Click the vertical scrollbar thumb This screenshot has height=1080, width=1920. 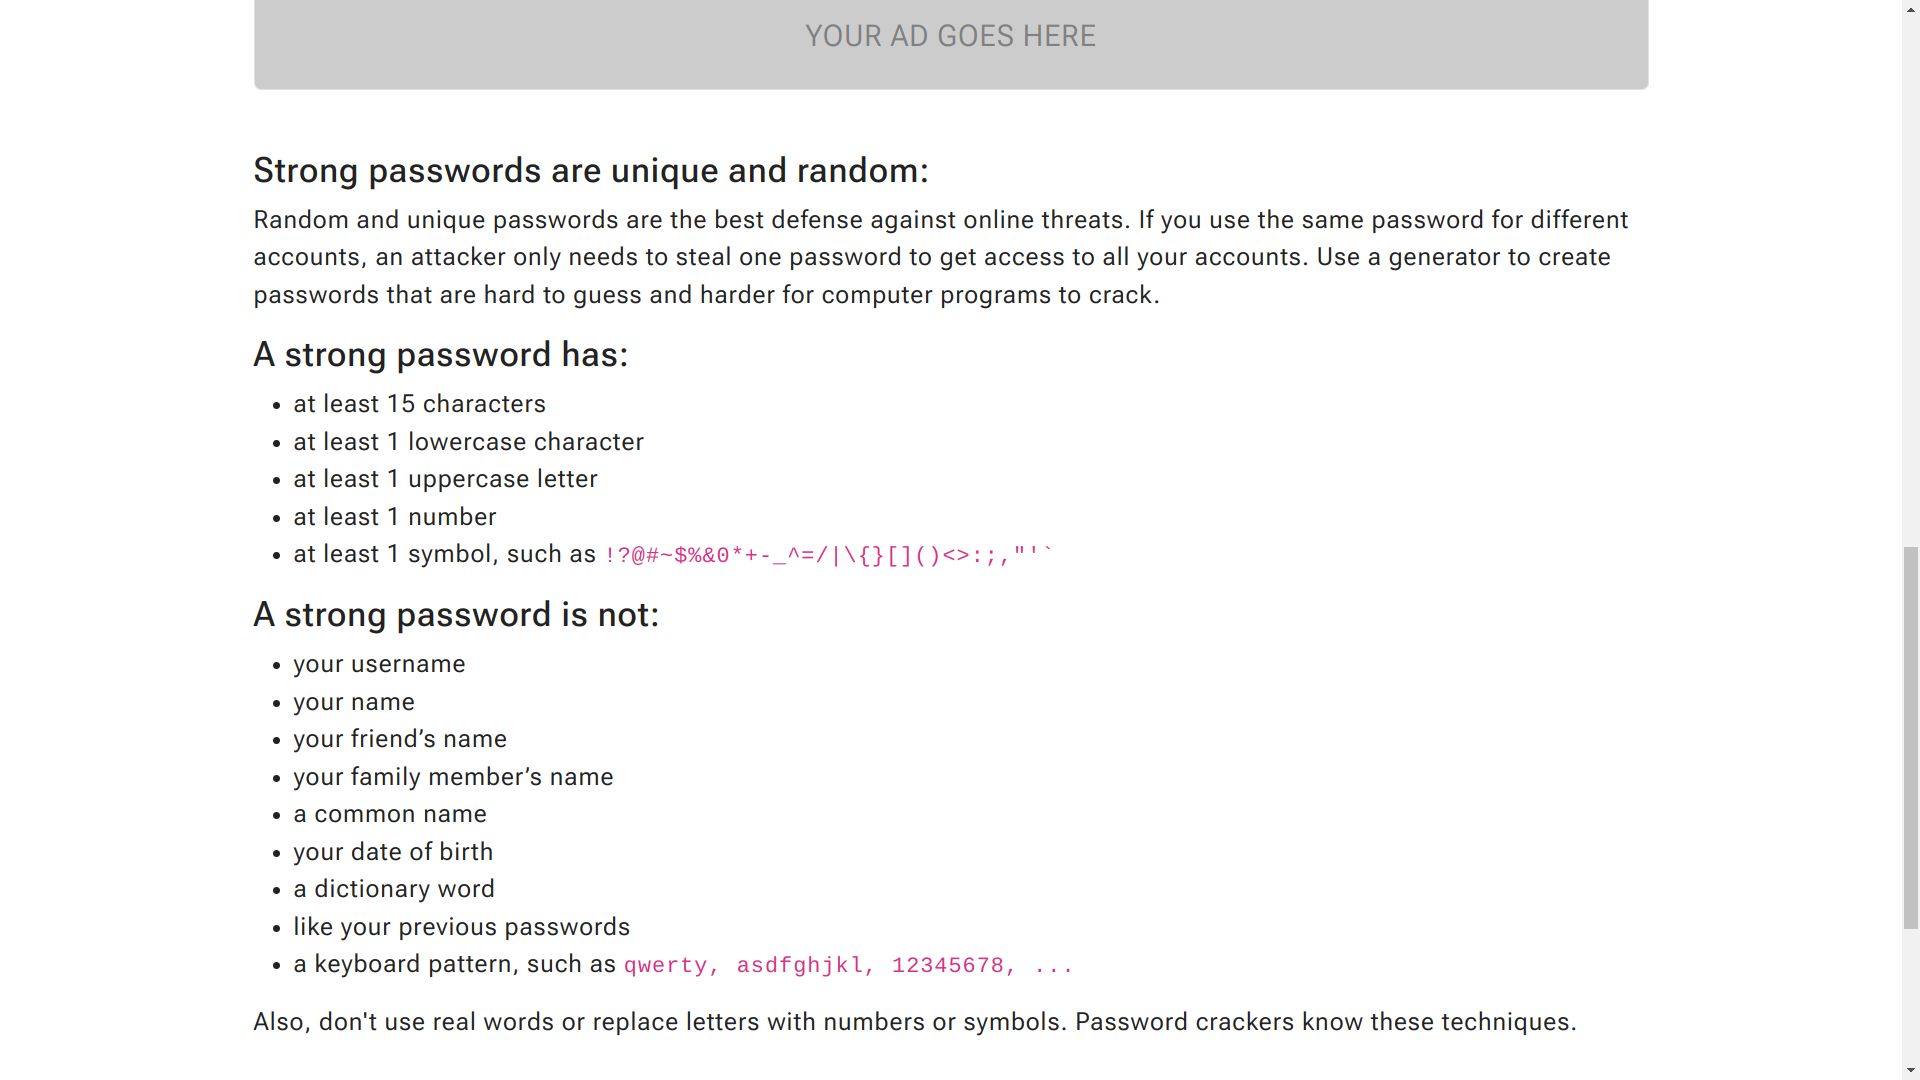click(1910, 738)
